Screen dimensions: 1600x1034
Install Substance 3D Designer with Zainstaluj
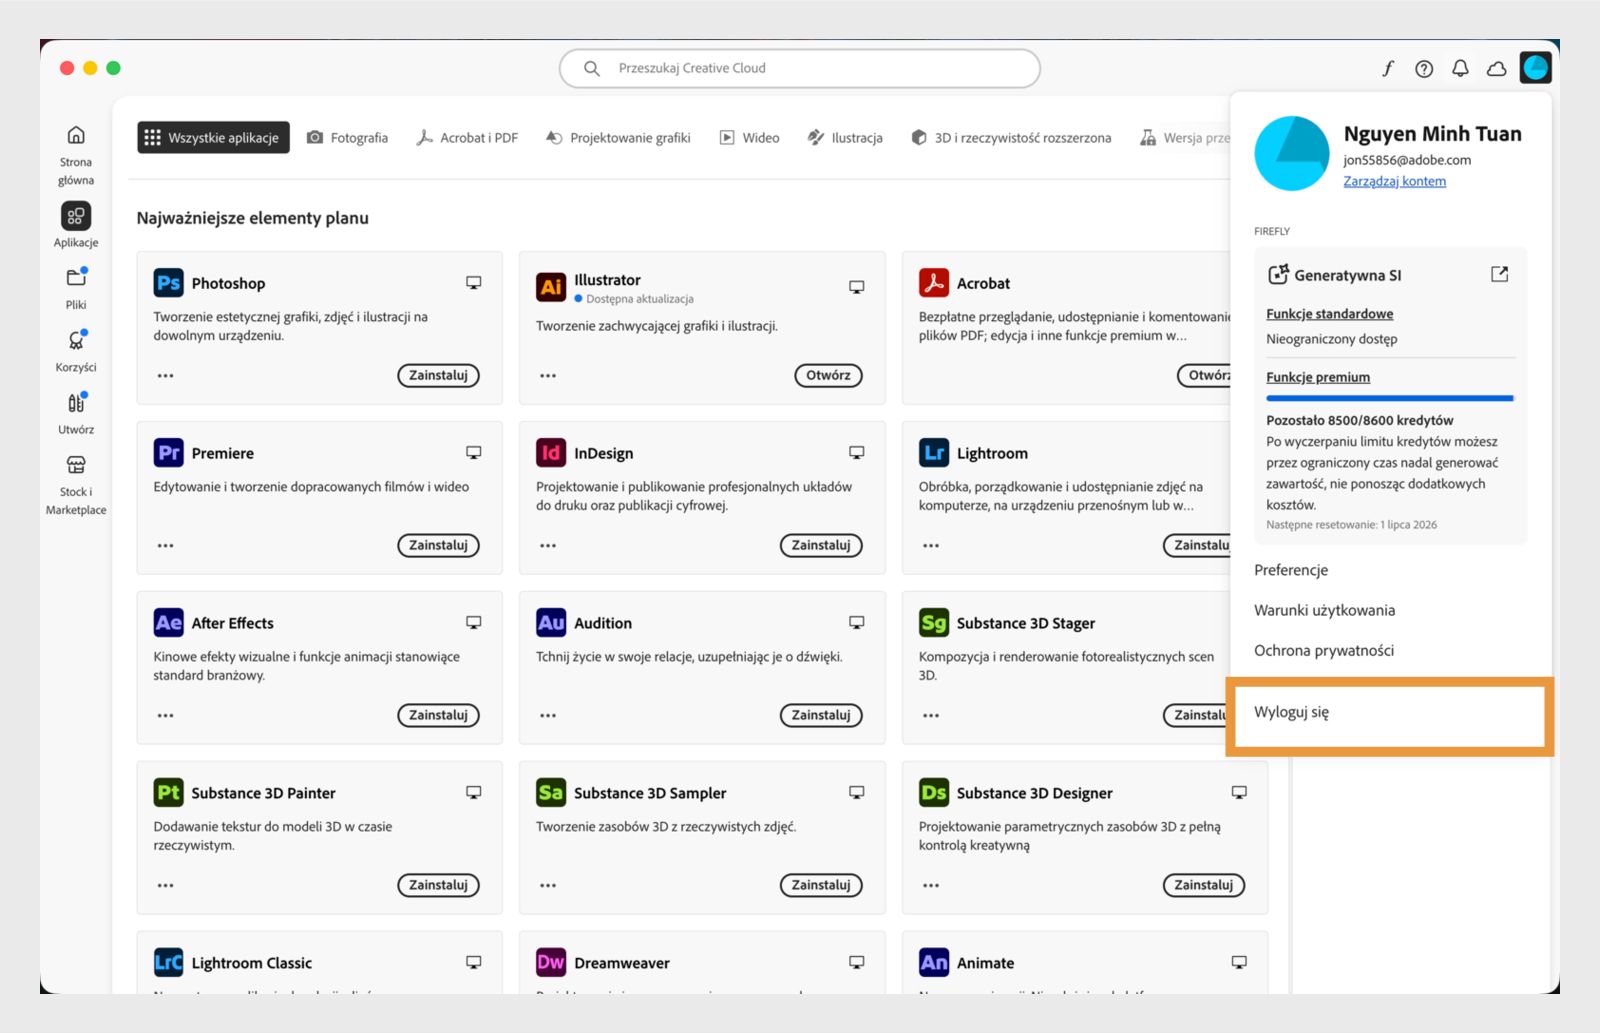1204,886
